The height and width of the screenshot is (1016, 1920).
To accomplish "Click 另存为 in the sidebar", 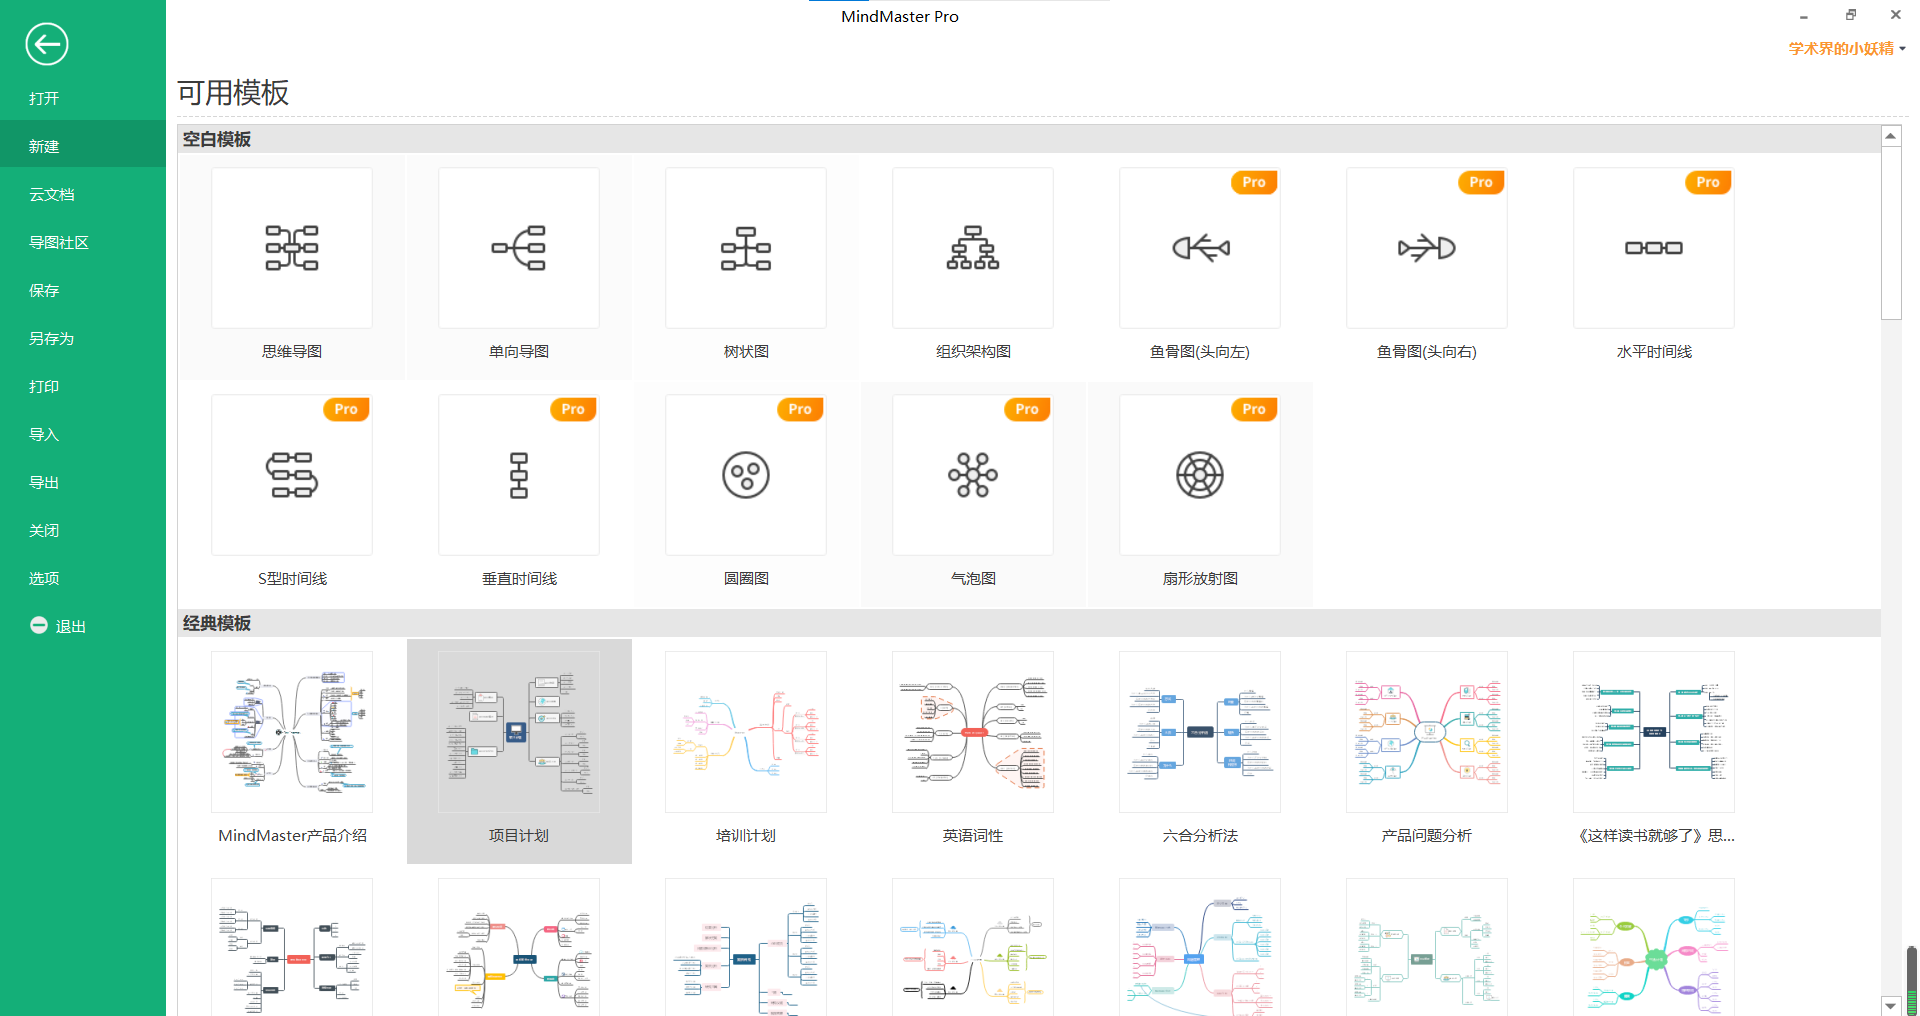I will [x=83, y=338].
